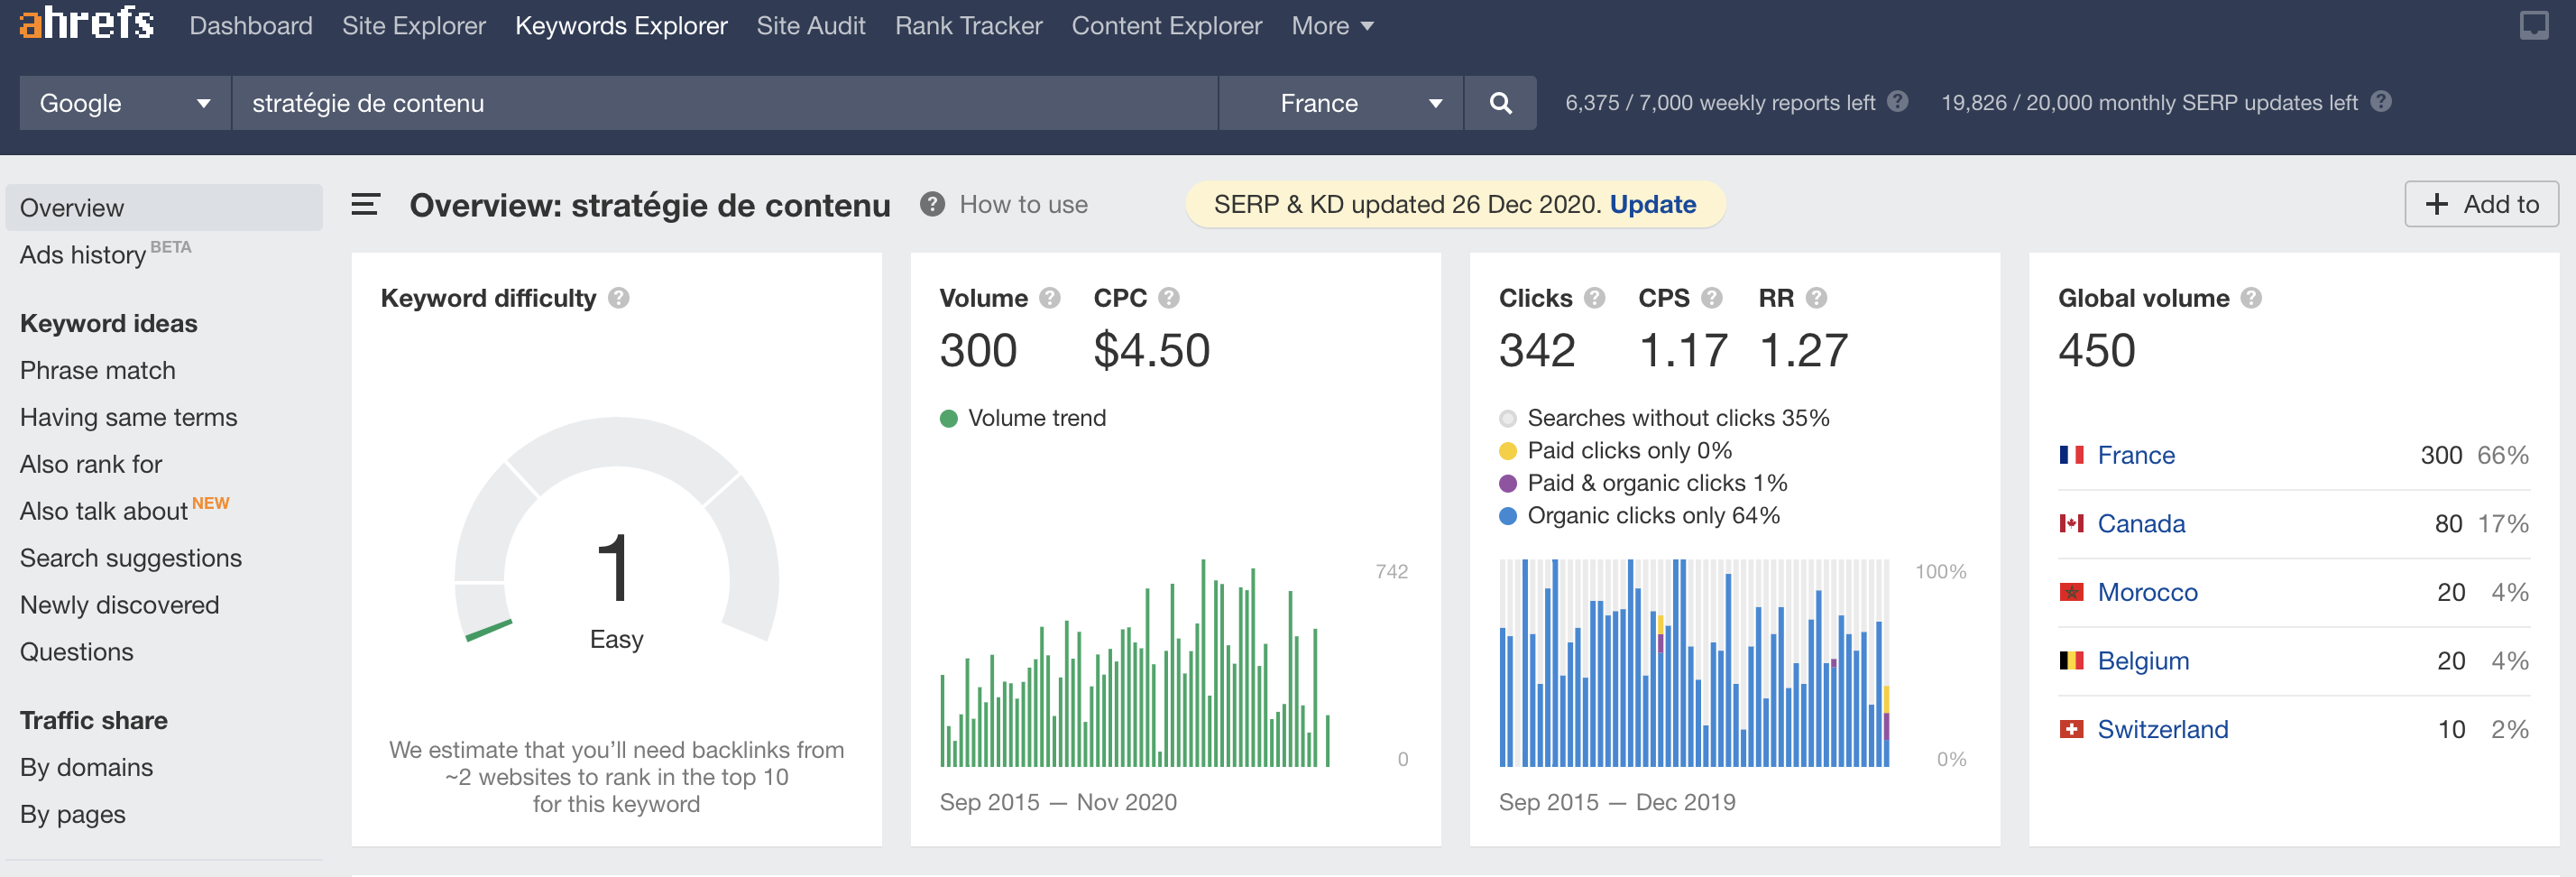The height and width of the screenshot is (877, 2576).
Task: Open the Google search engine dropdown
Action: pyautogui.click(x=125, y=103)
